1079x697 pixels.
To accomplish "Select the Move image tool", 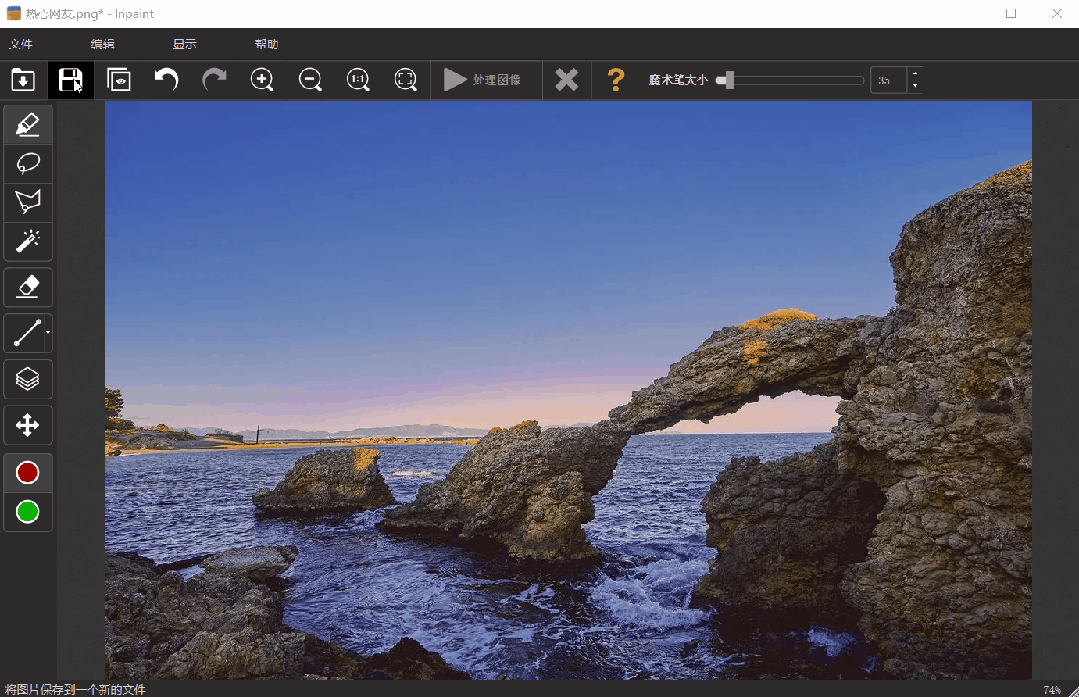I will pos(28,425).
